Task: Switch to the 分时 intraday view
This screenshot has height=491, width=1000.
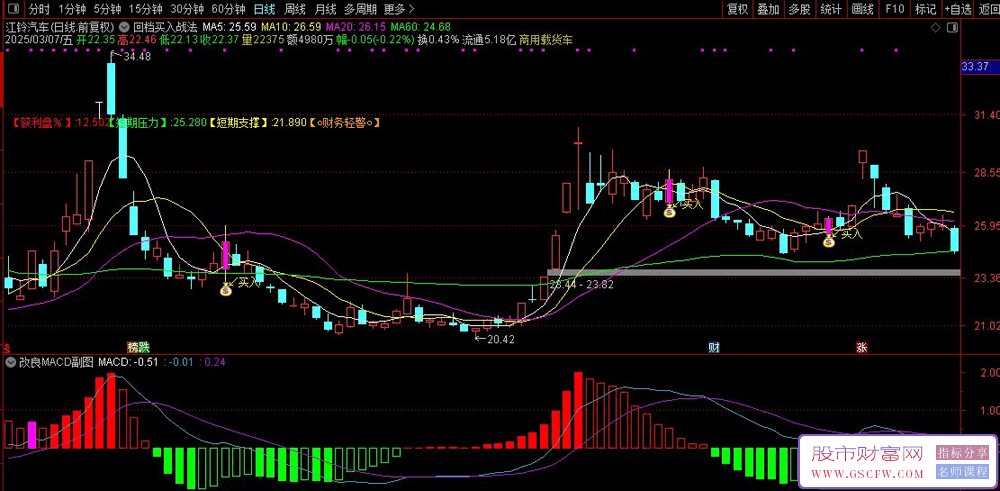Action: (40, 9)
